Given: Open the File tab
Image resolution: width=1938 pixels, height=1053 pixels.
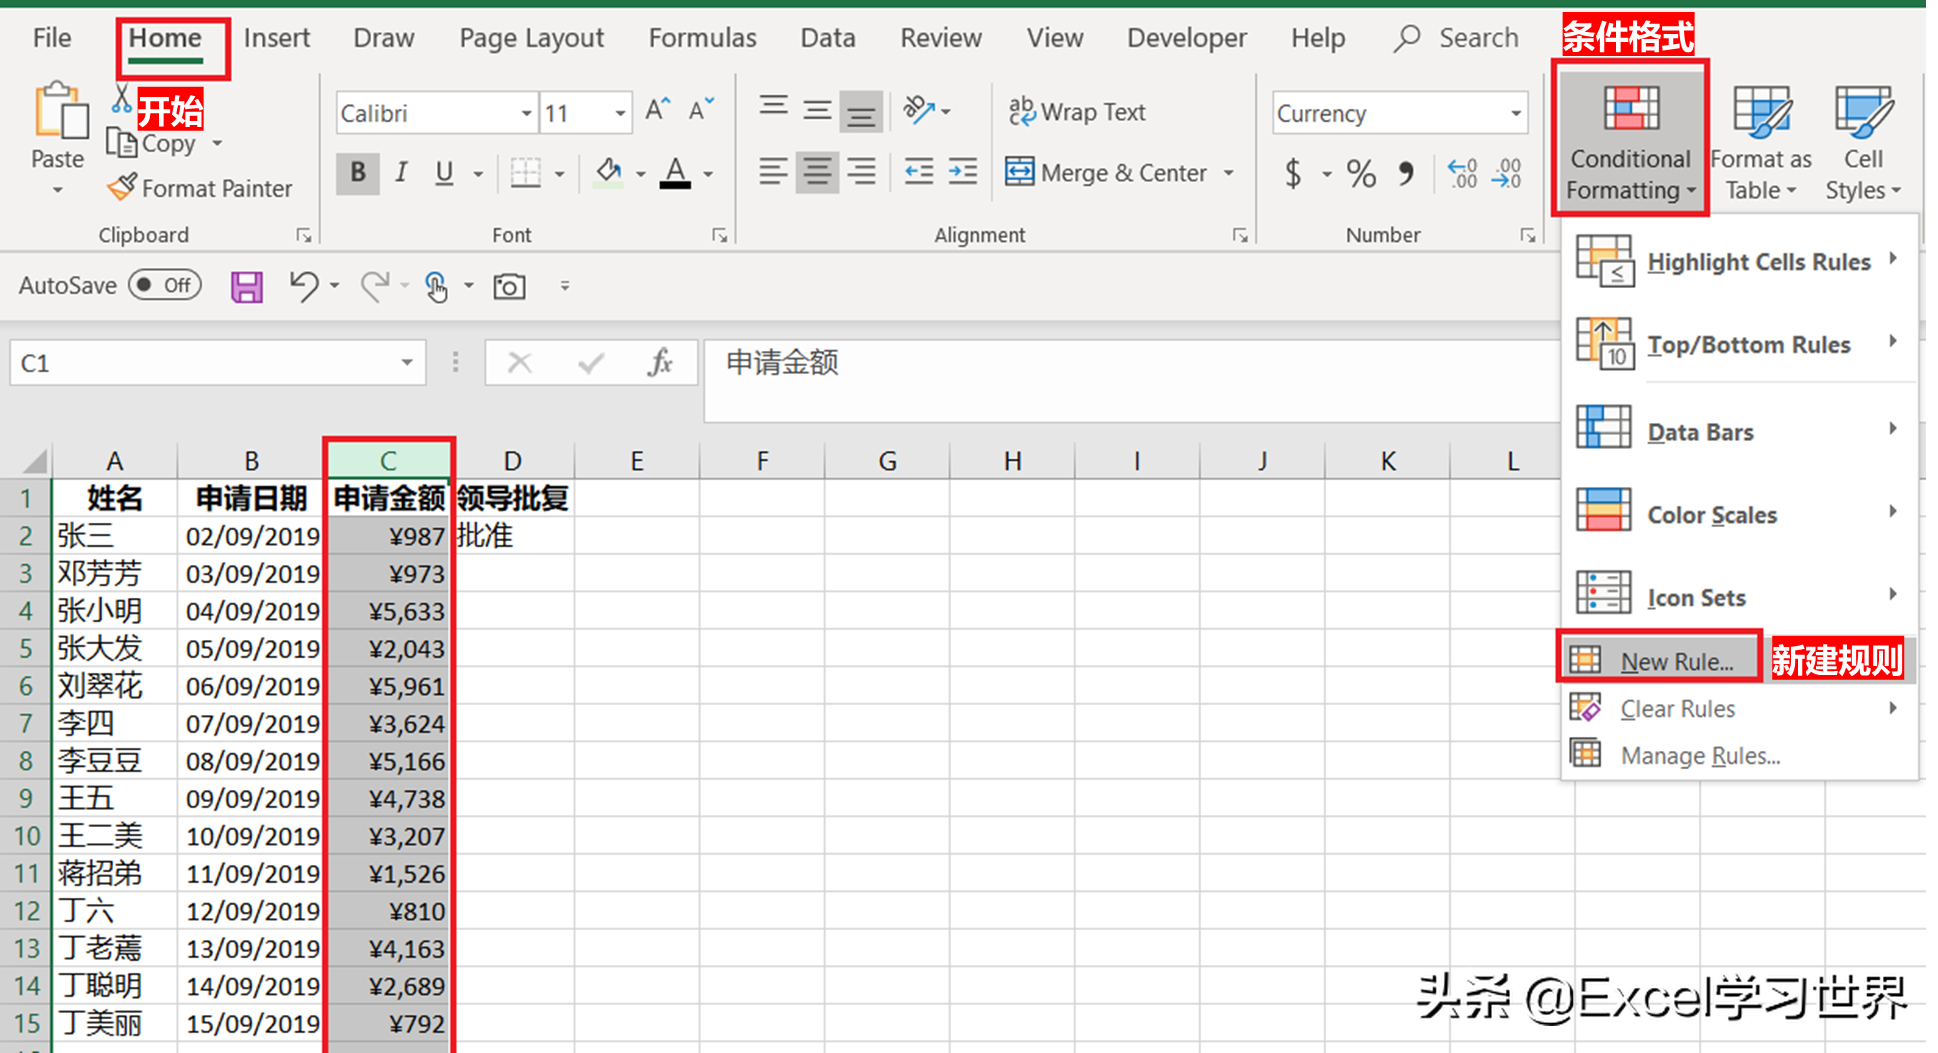Looking at the screenshot, I should click(x=52, y=38).
